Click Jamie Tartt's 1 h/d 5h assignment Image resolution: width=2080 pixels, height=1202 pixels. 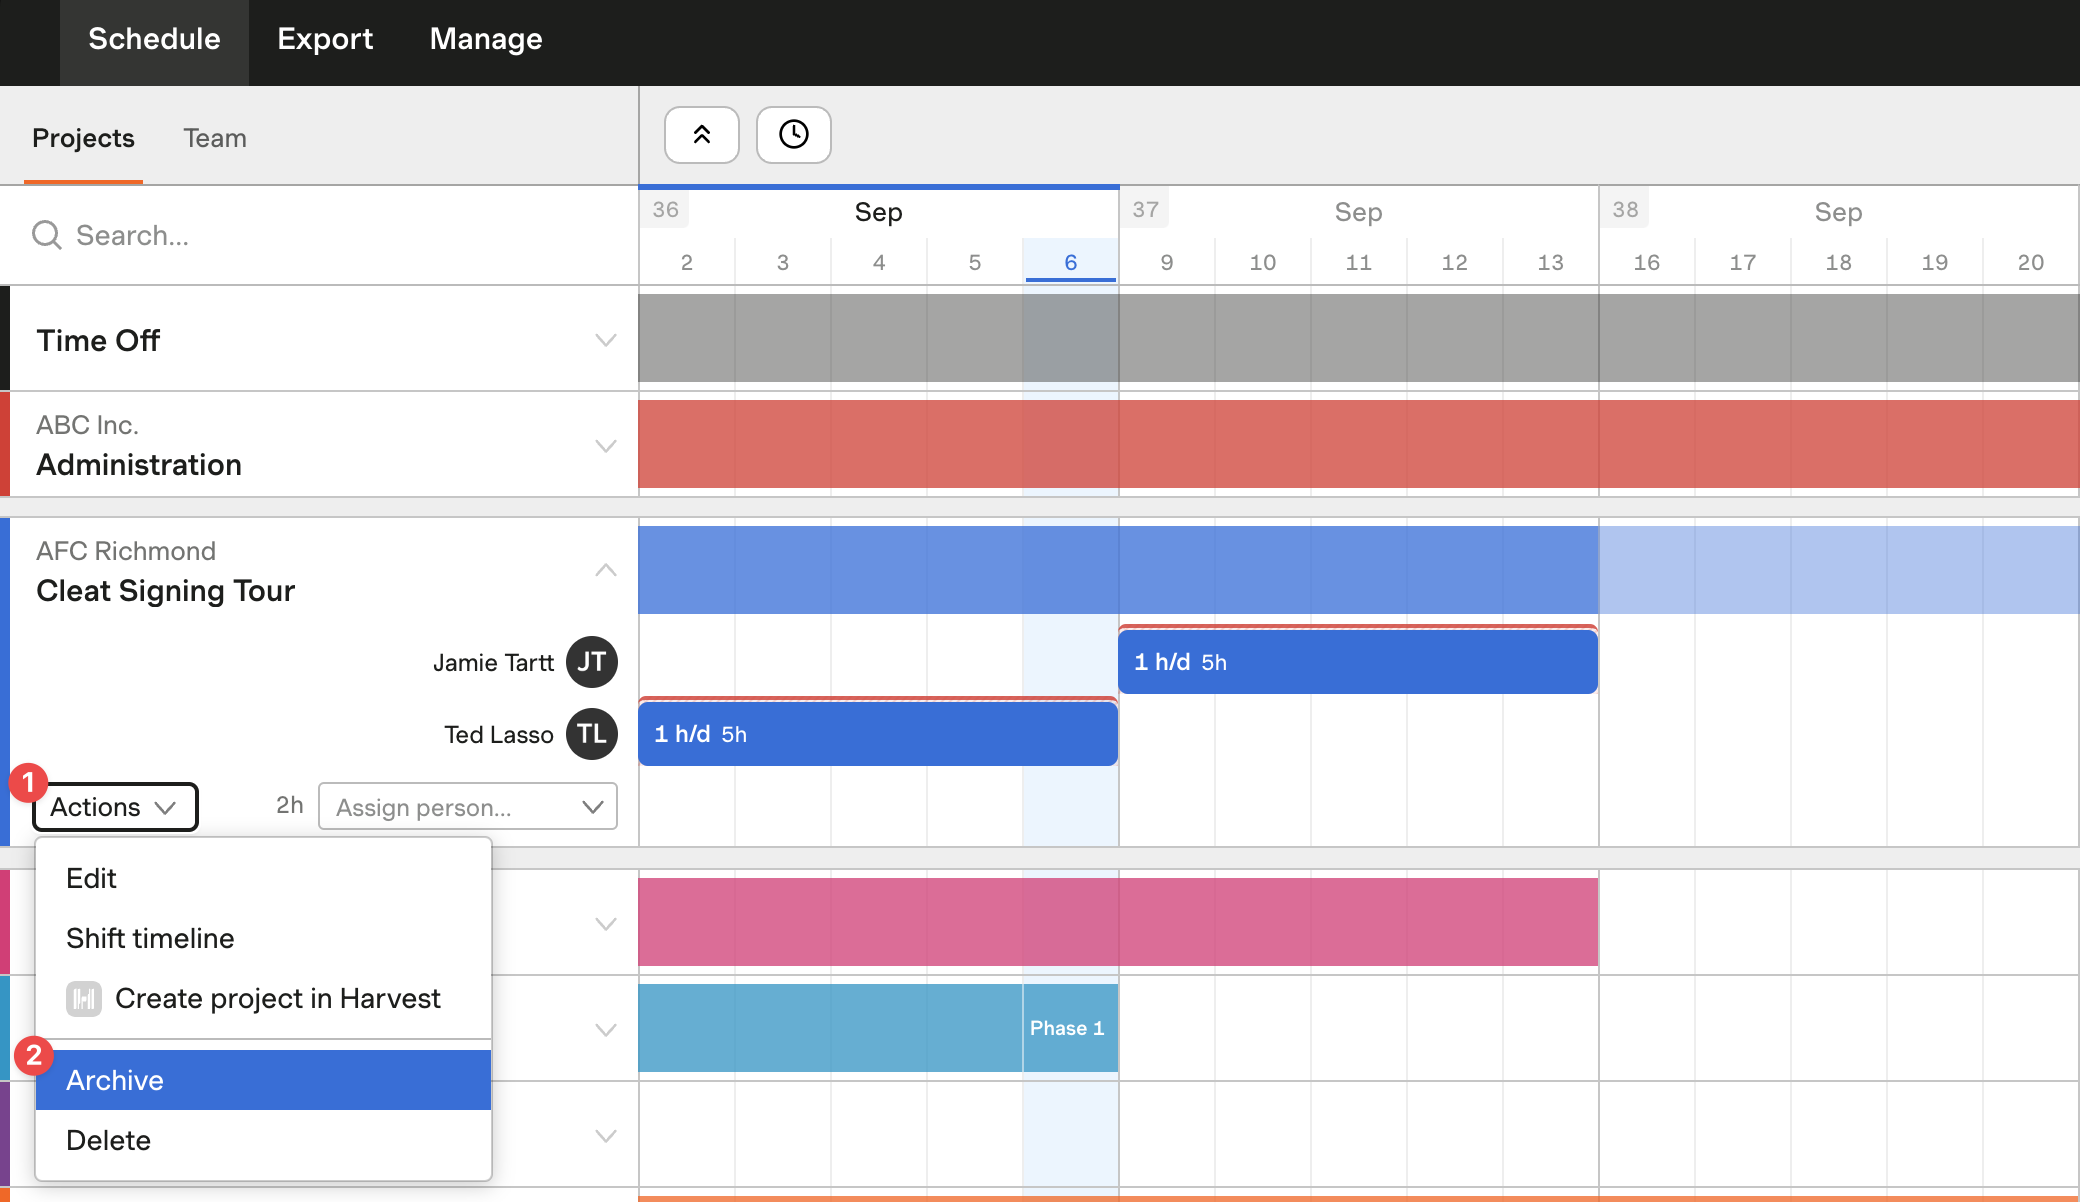pyautogui.click(x=1358, y=661)
